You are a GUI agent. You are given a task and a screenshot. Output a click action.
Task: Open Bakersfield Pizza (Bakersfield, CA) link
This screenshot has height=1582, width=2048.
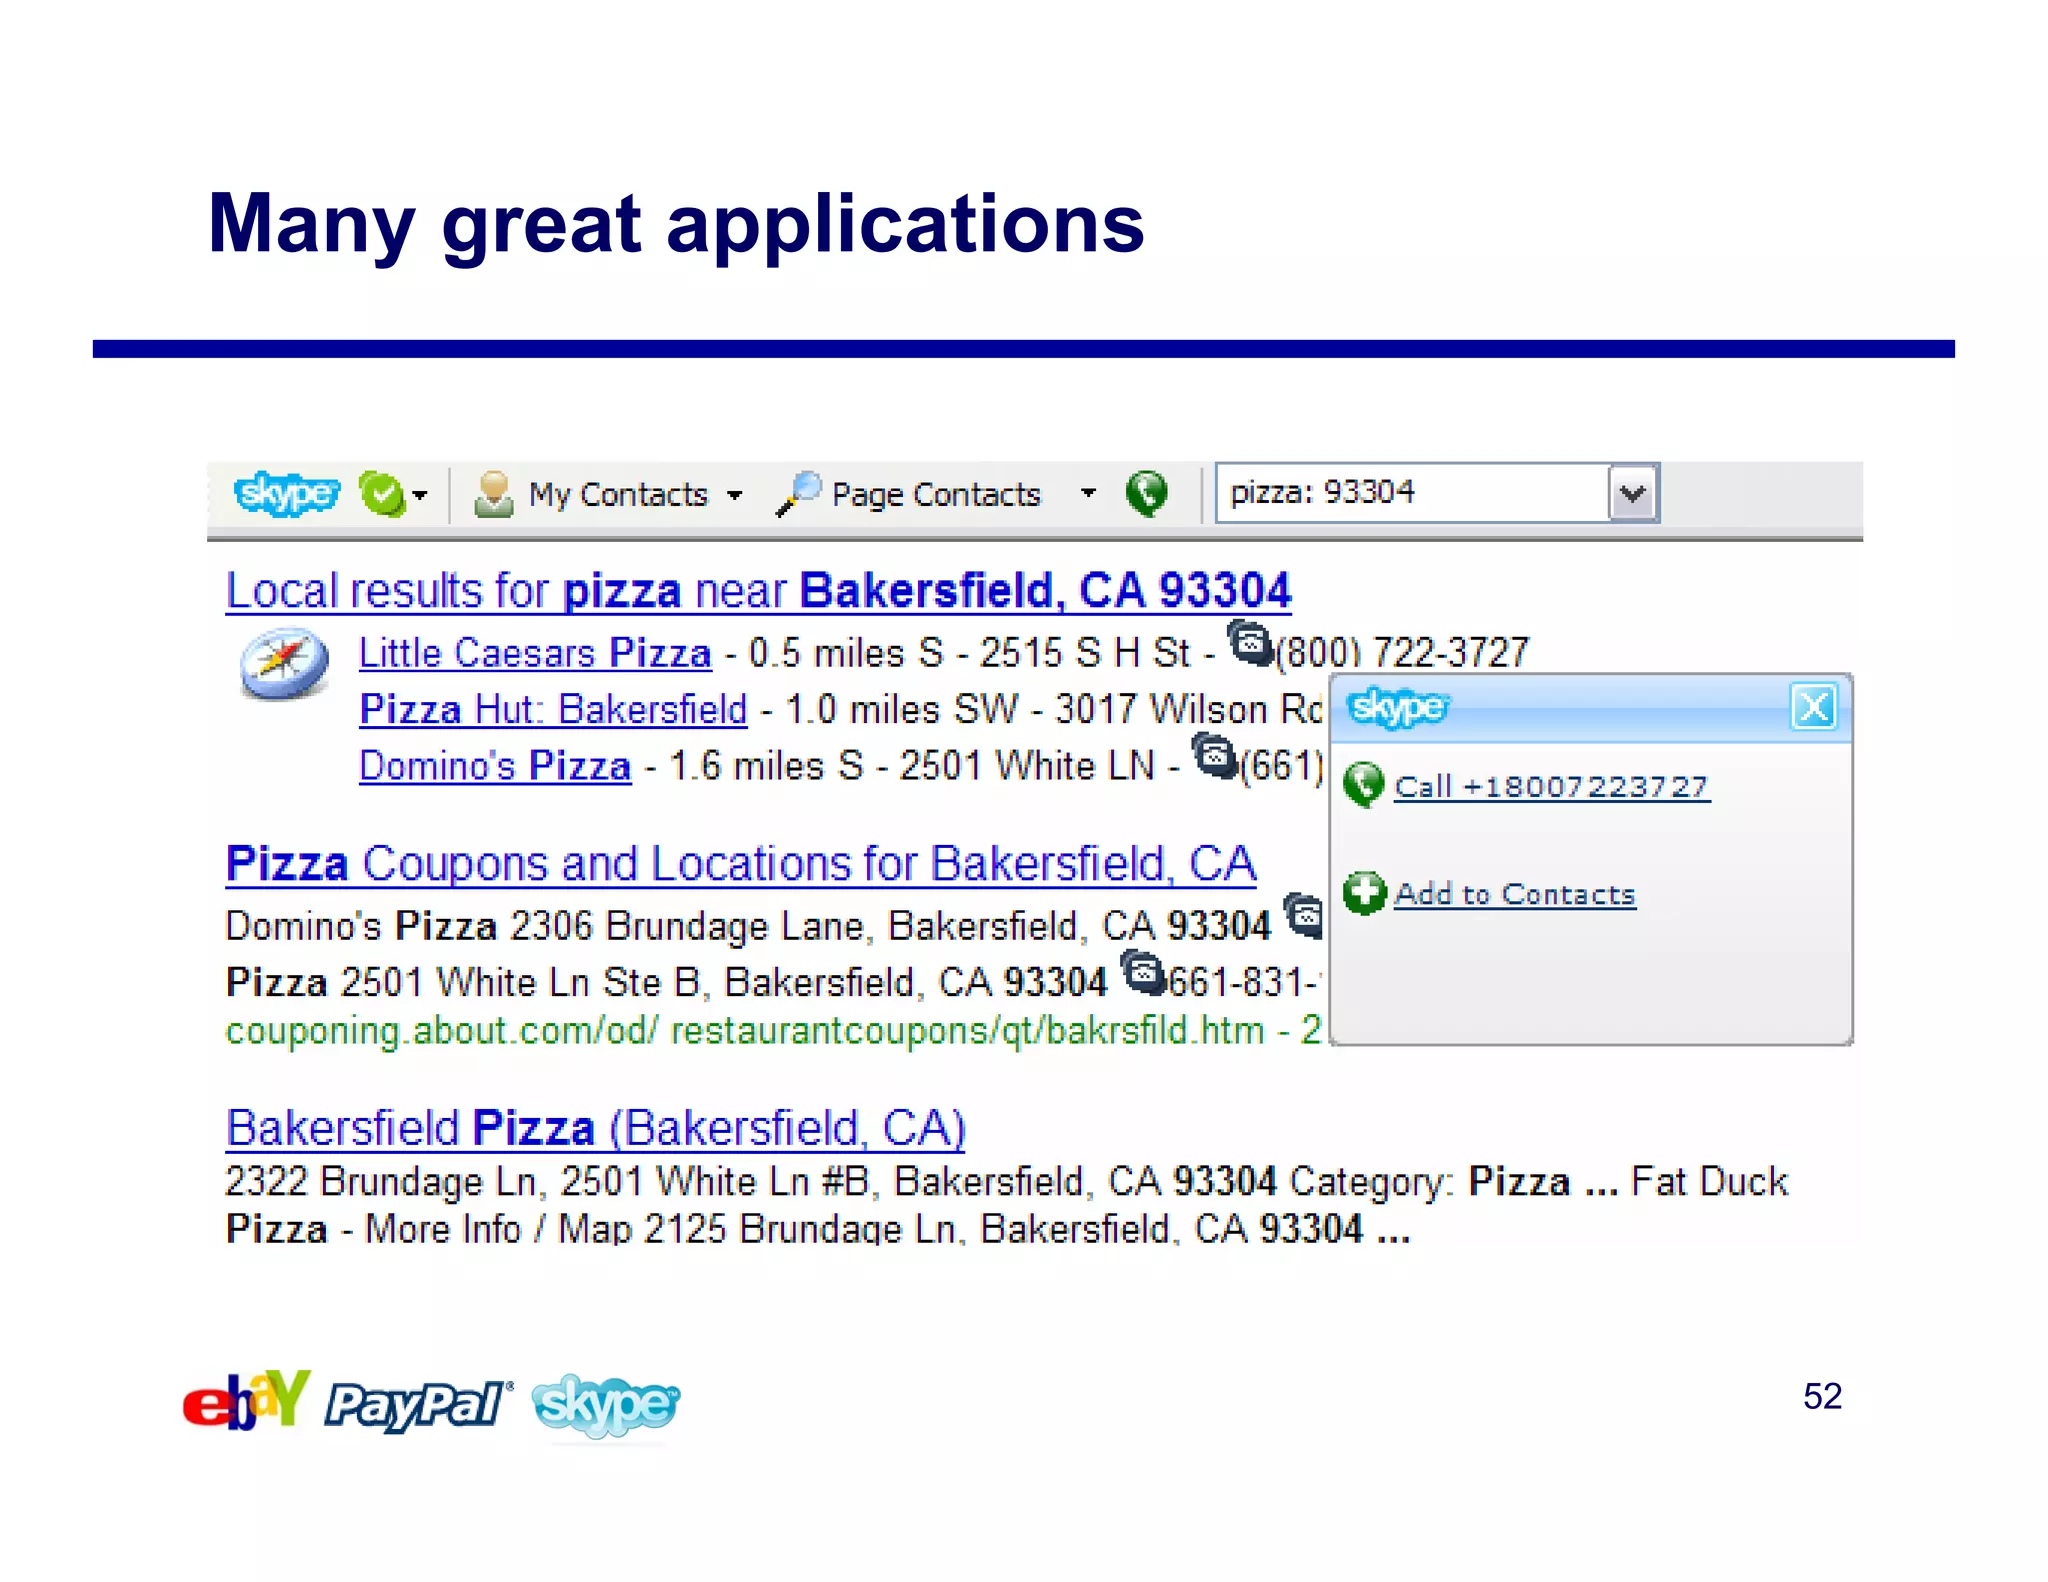point(596,1128)
